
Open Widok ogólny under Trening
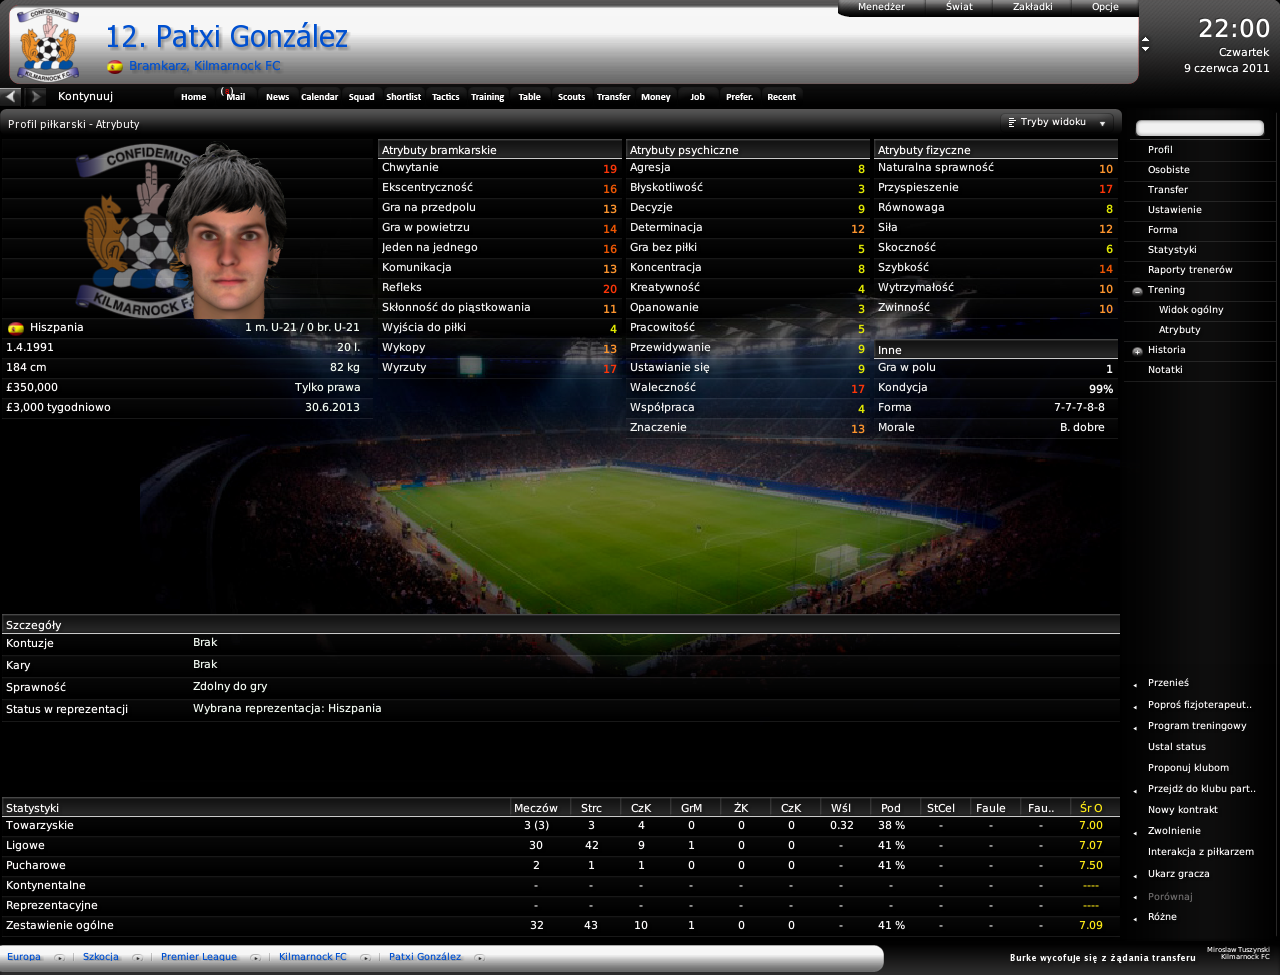tap(1191, 310)
